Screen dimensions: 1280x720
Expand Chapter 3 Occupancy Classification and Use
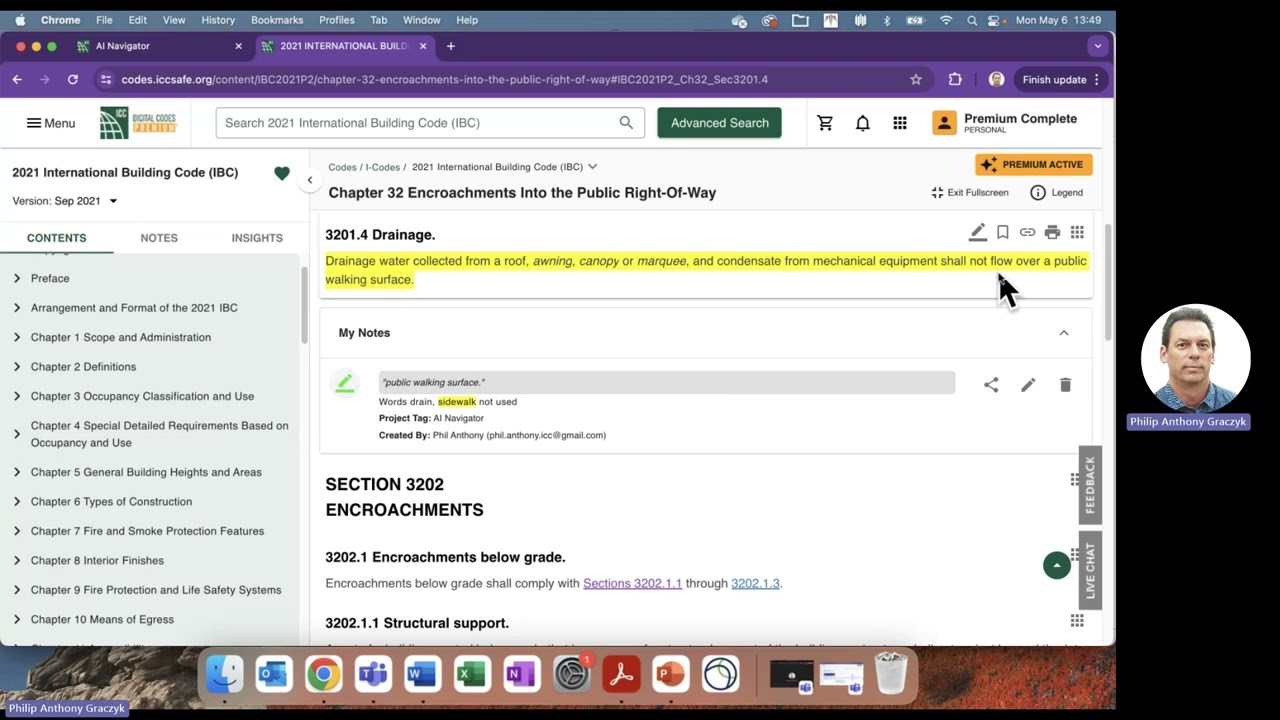click(x=17, y=396)
